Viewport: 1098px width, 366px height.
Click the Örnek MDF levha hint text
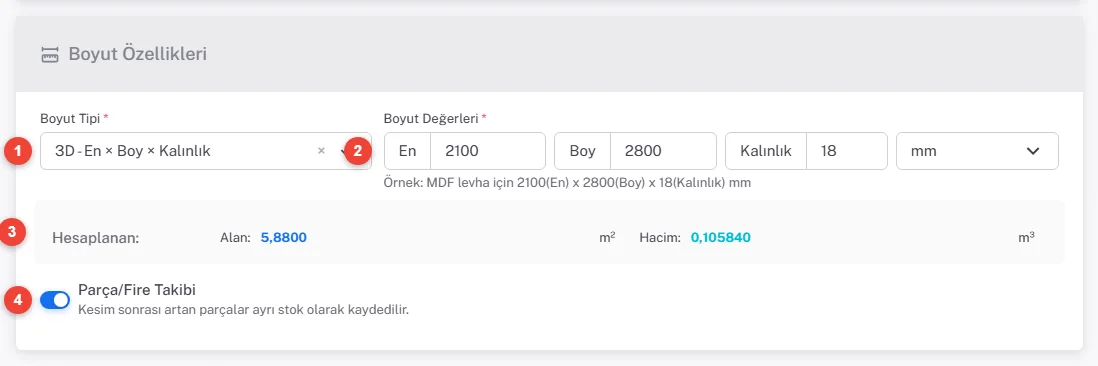pos(568,183)
